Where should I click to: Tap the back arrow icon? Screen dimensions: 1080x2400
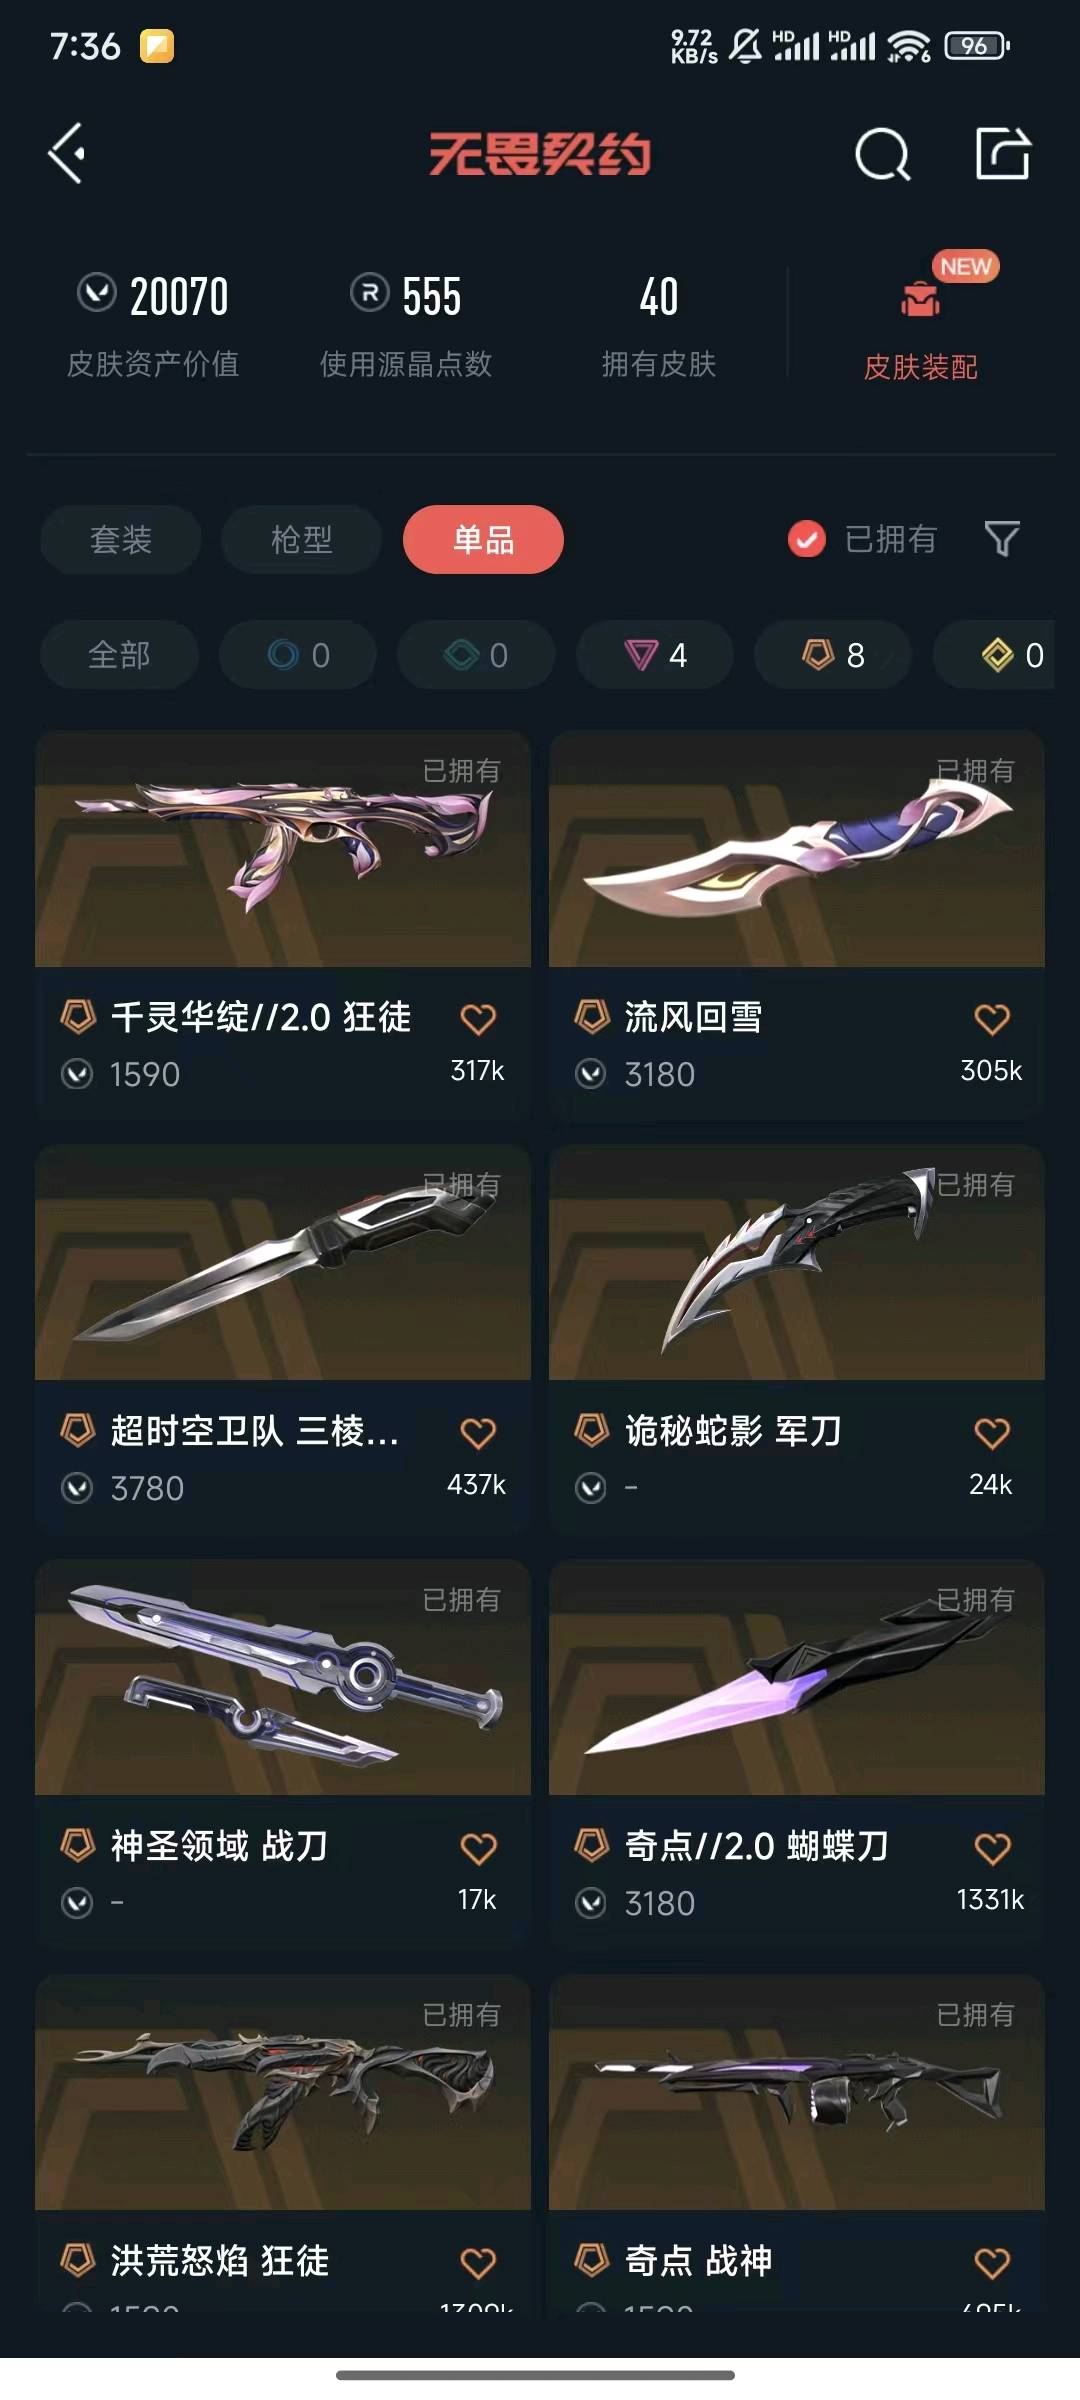67,154
